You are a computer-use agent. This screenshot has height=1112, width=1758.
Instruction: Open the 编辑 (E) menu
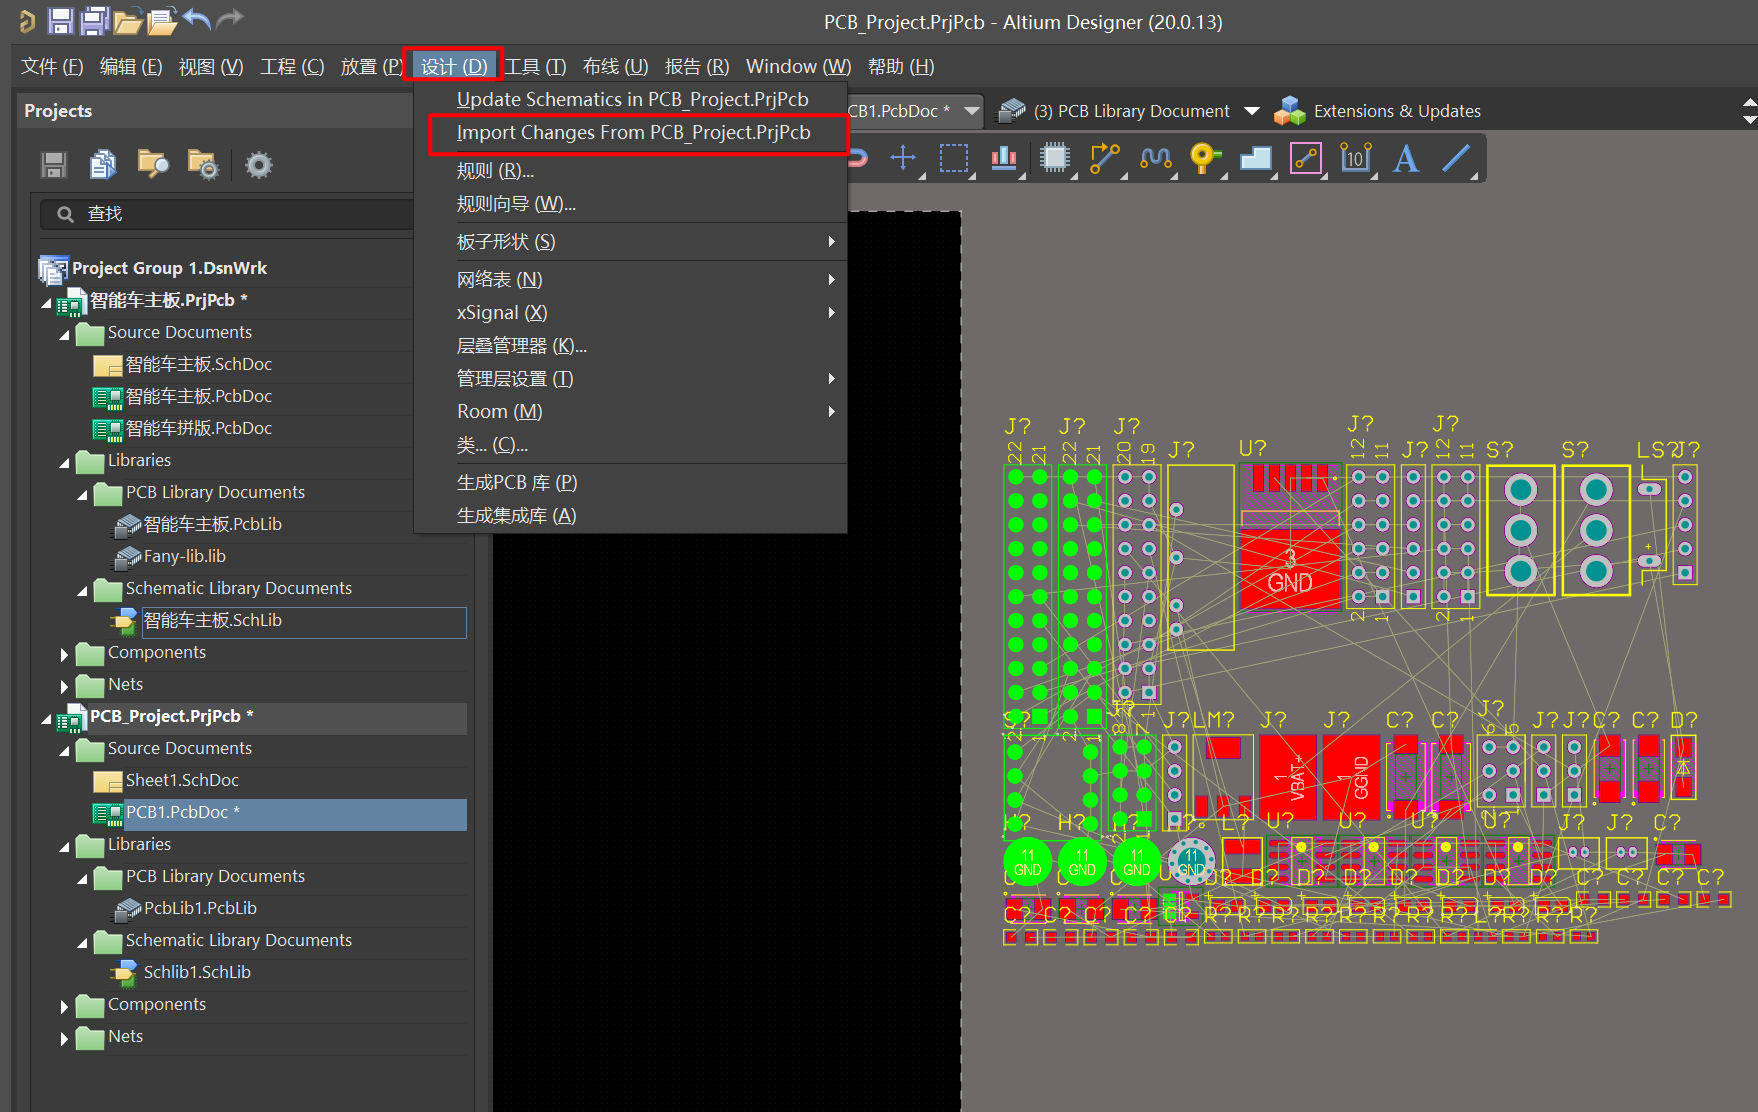tap(131, 66)
